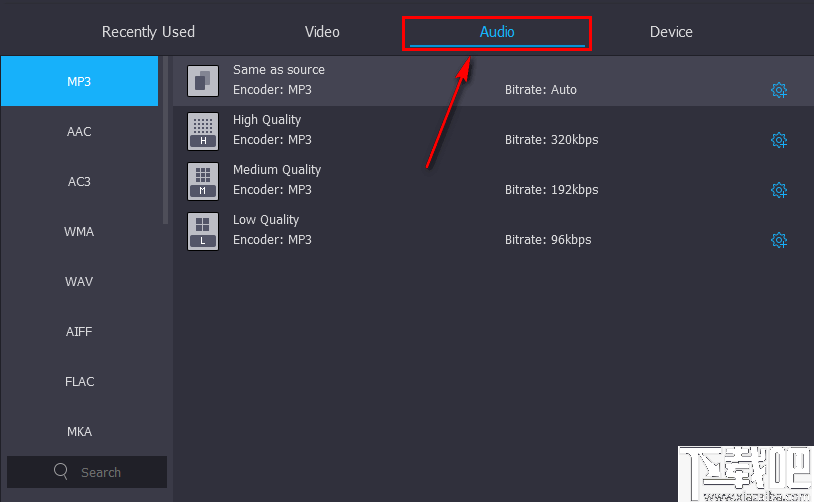Screen dimensions: 814x502
Task: Click the Low Quality preset icon
Action: [x=203, y=231]
